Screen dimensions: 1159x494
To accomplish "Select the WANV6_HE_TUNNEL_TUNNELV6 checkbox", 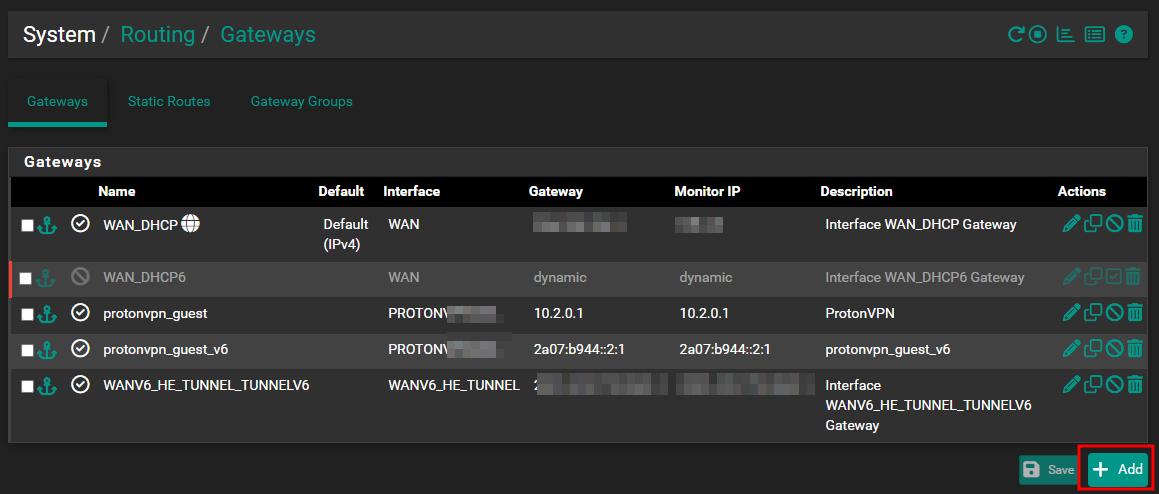I will click(27, 386).
